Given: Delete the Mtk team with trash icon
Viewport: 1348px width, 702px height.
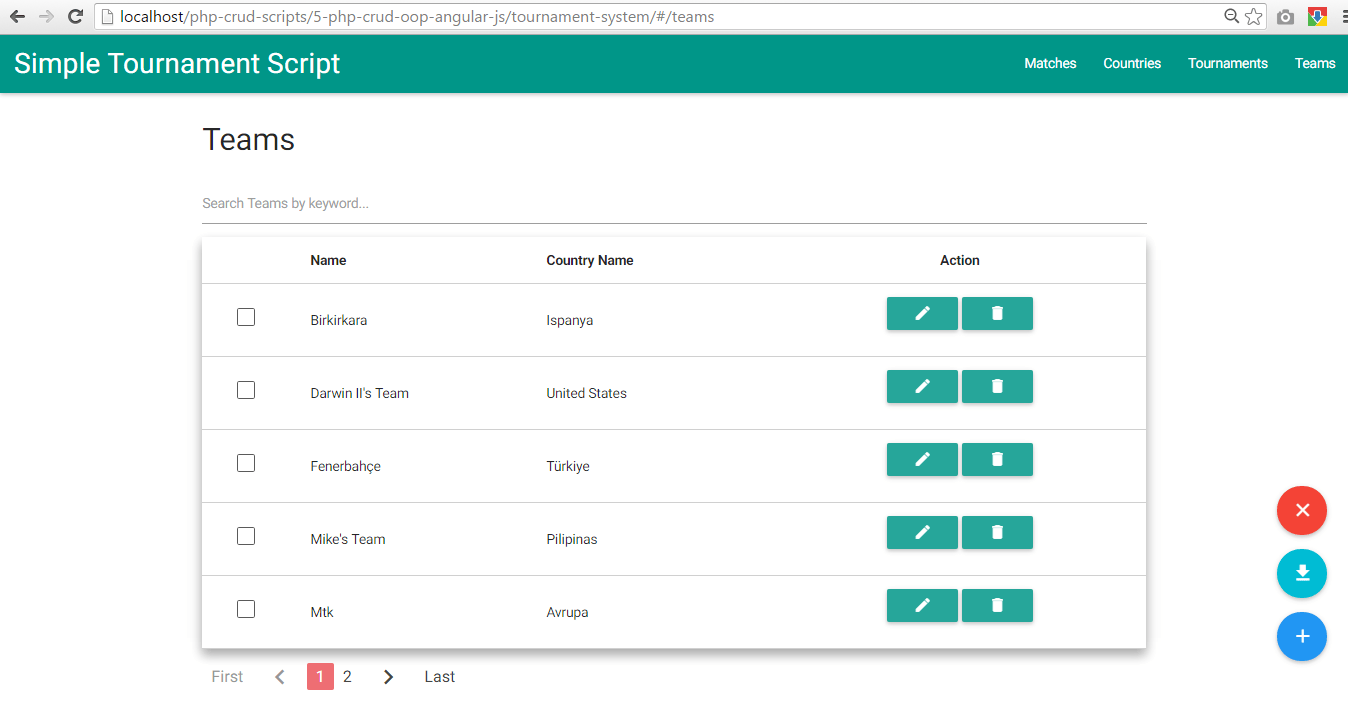Looking at the screenshot, I should tap(997, 605).
